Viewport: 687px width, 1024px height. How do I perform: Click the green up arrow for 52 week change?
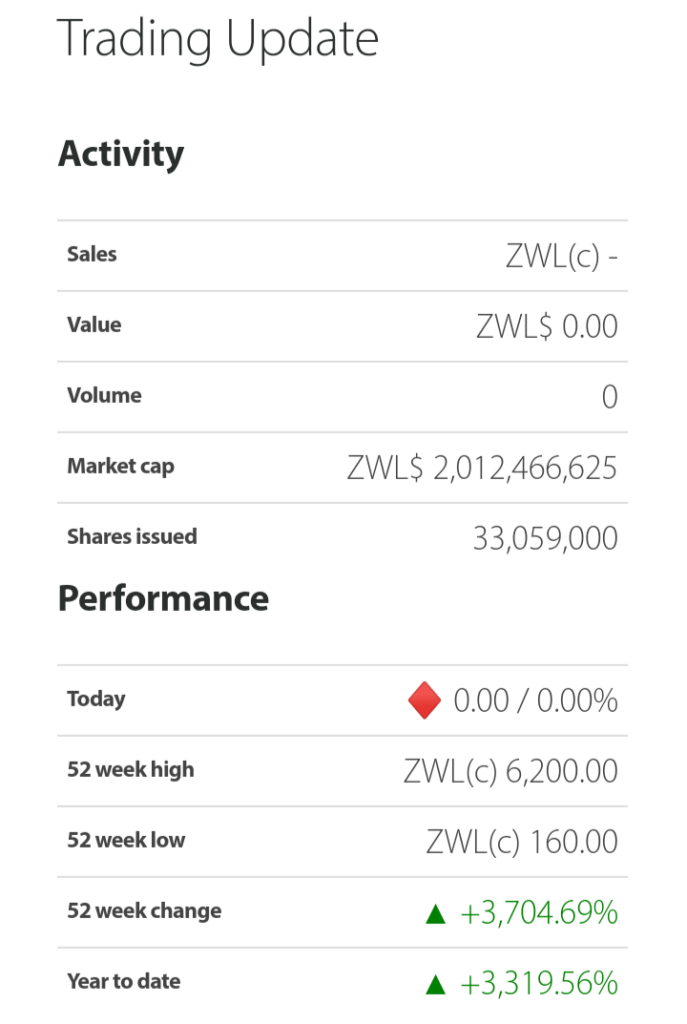click(x=436, y=914)
